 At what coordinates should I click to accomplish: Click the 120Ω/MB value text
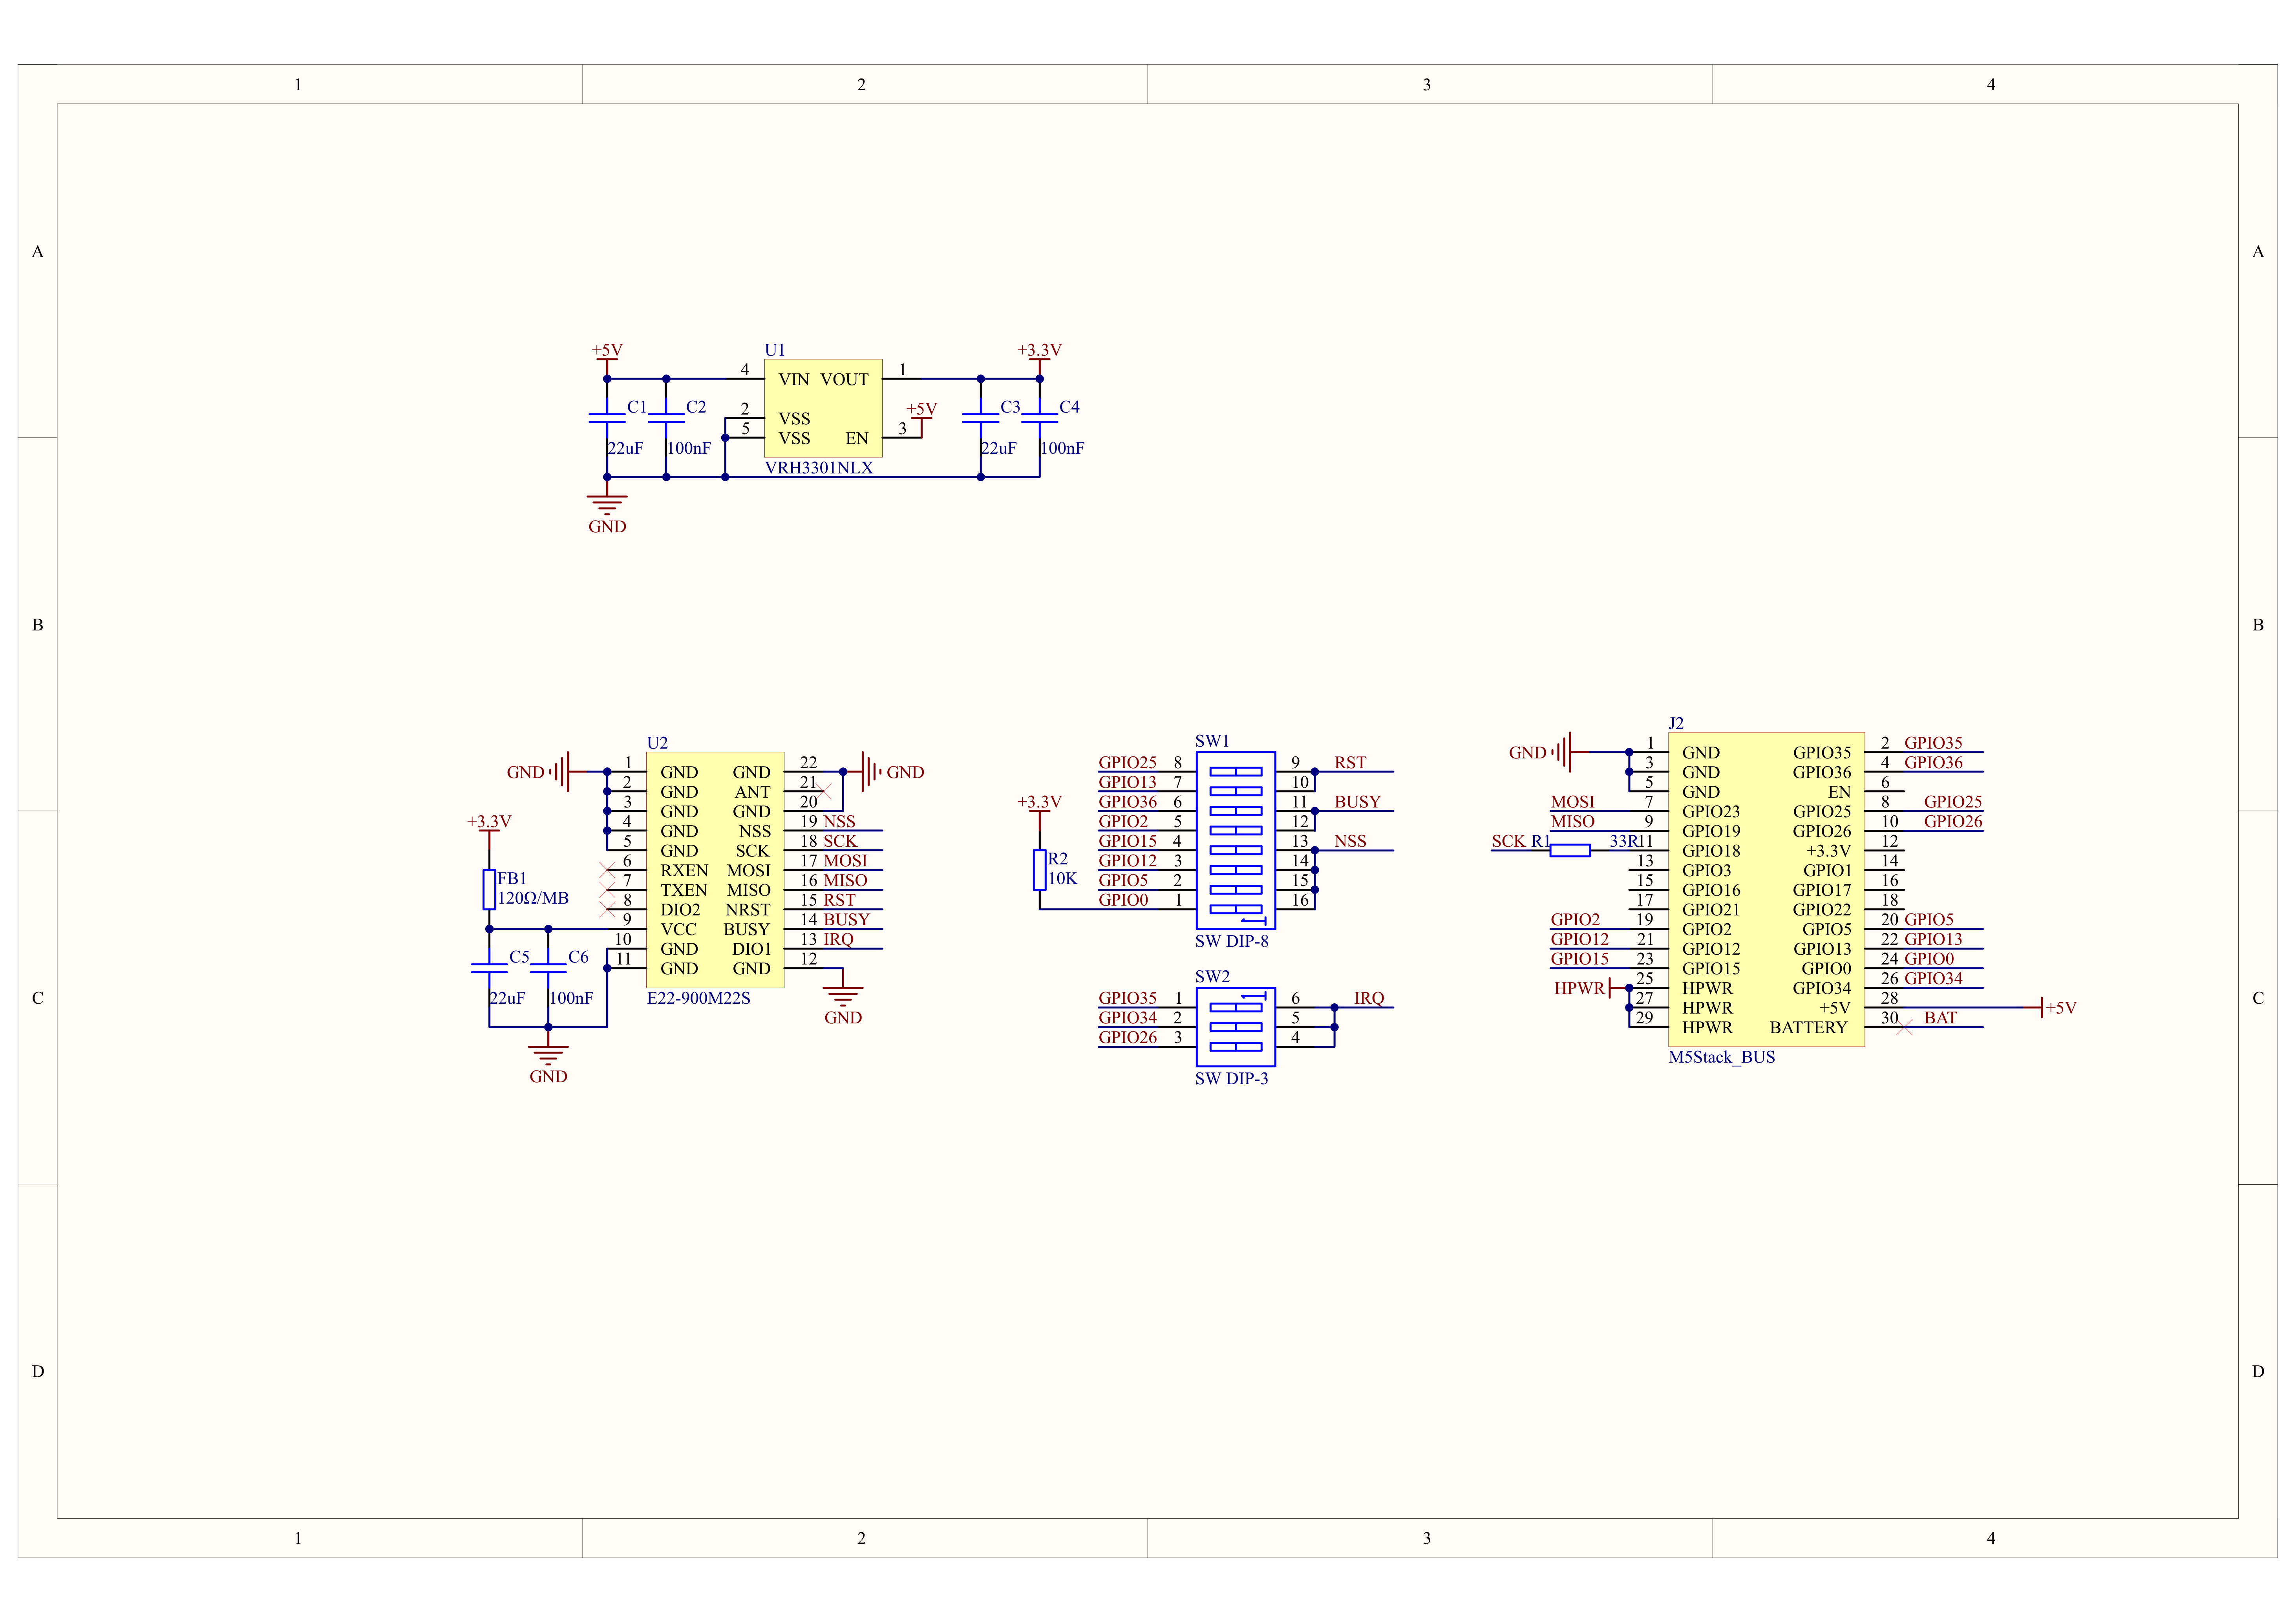tap(533, 898)
